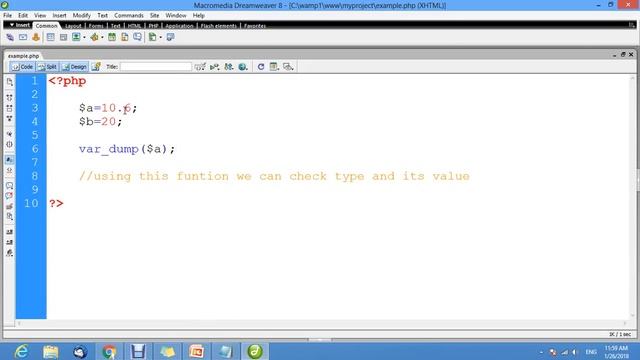Click the Email Link insert icon
This screenshot has height=360, width=640.
pyautogui.click(x=23, y=38)
